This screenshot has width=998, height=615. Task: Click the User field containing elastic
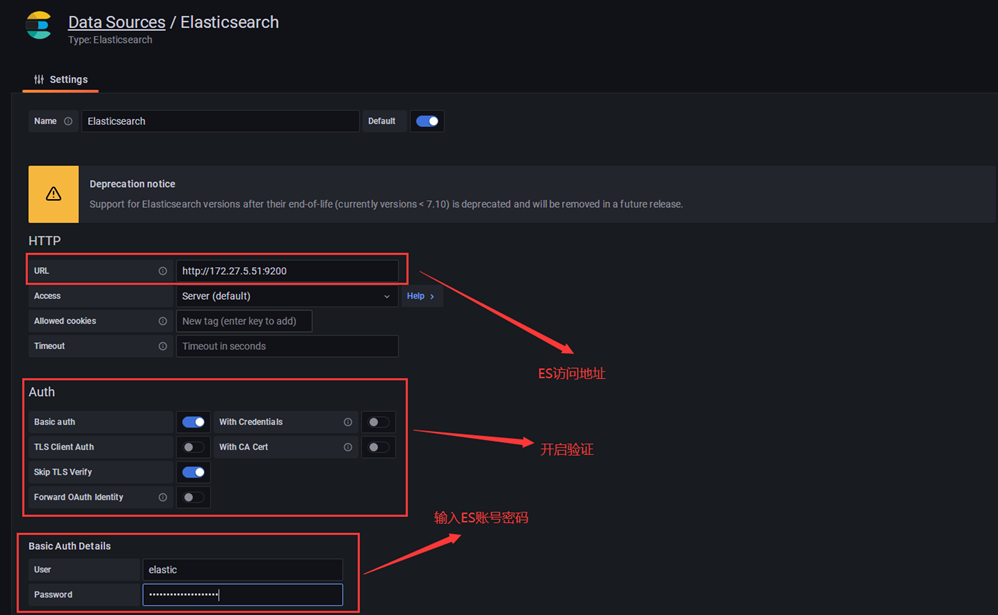point(243,570)
